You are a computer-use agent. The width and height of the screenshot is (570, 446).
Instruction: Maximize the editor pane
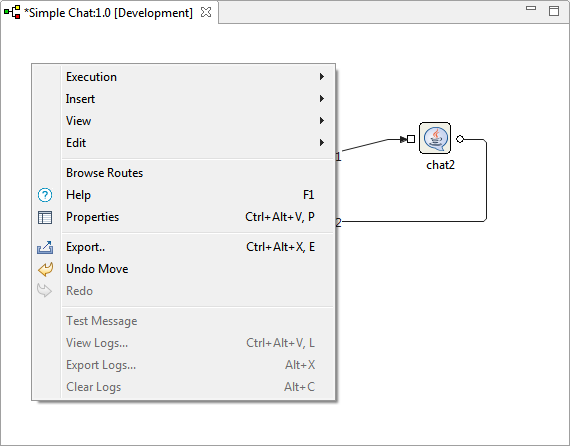tap(554, 11)
